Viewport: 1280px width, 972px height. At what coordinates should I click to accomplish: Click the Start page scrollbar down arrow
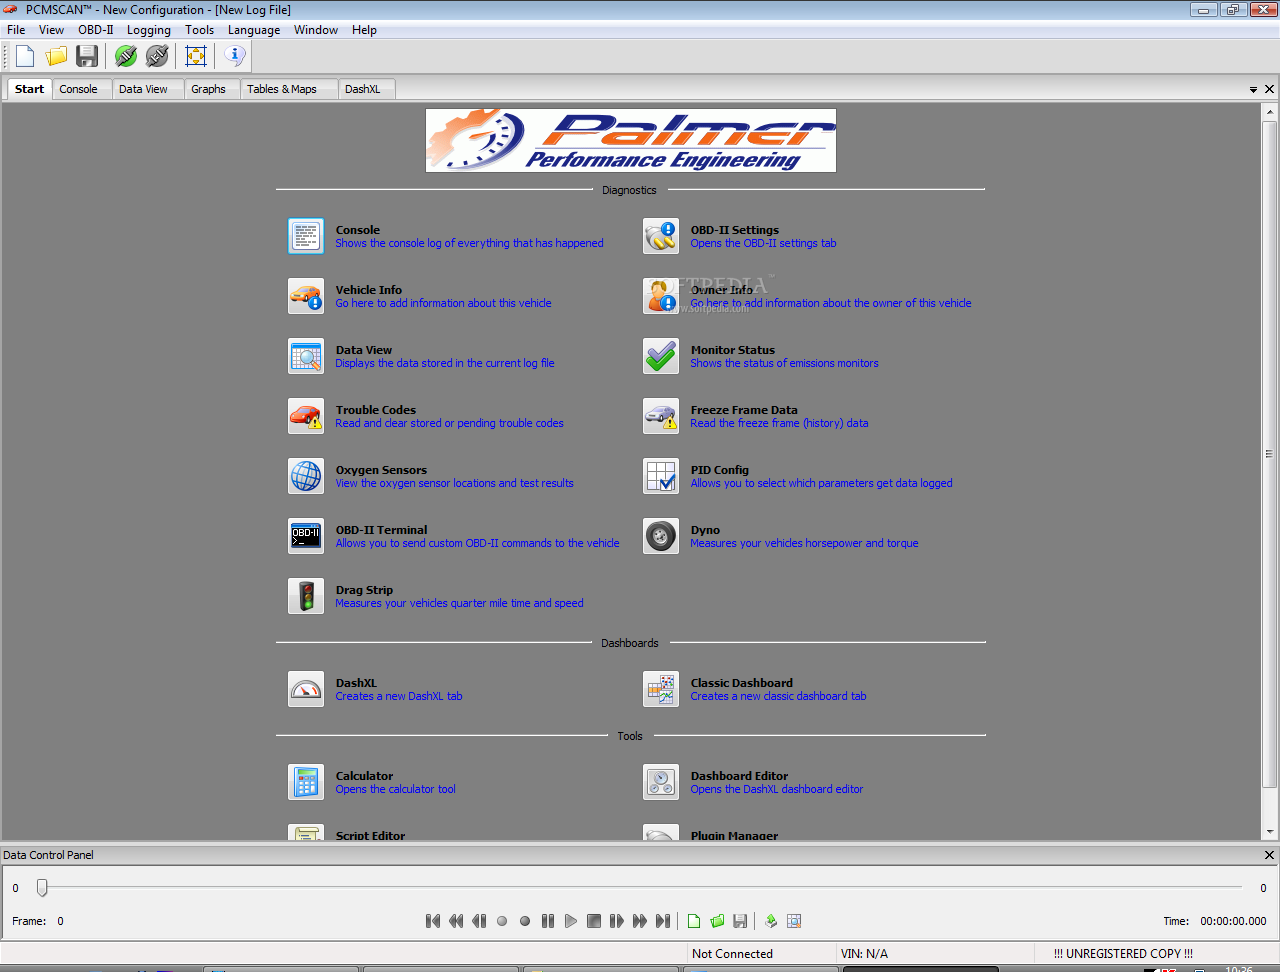click(x=1270, y=832)
